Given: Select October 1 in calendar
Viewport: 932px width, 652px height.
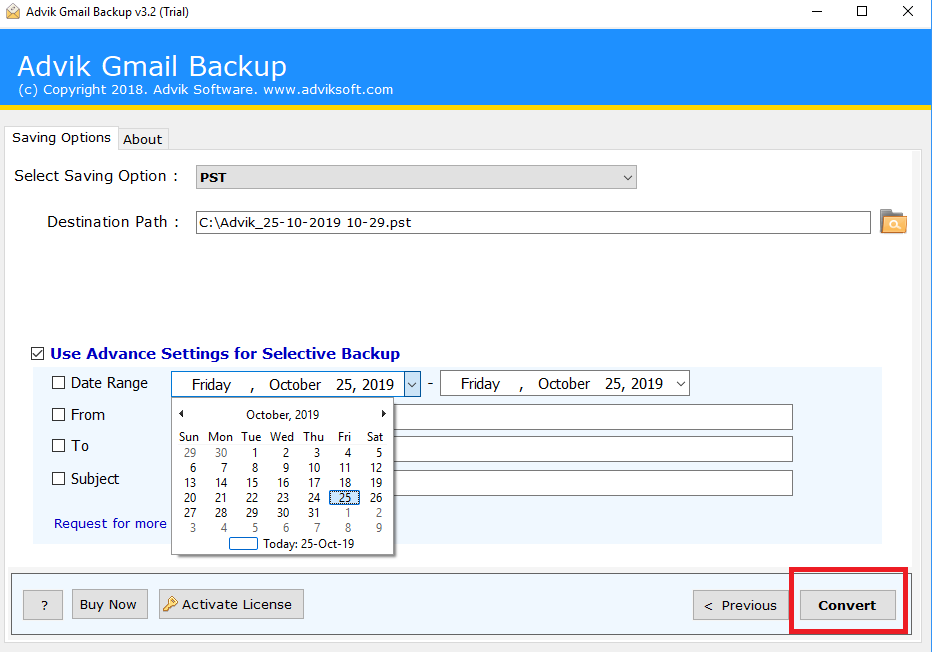Looking at the screenshot, I should [x=254, y=453].
